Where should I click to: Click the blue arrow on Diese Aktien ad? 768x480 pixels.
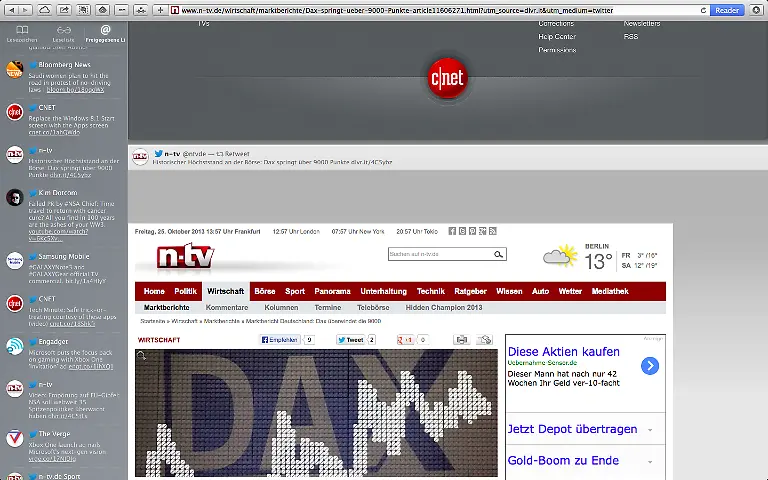click(x=650, y=366)
